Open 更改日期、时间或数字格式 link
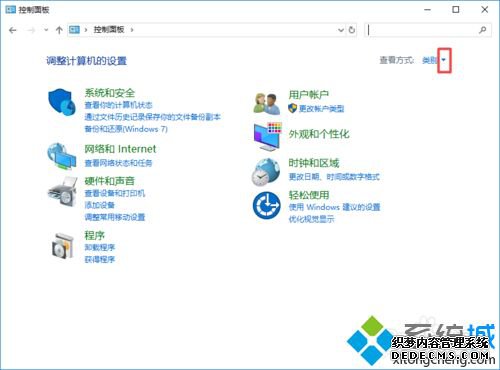The image size is (500, 370). click(x=334, y=177)
